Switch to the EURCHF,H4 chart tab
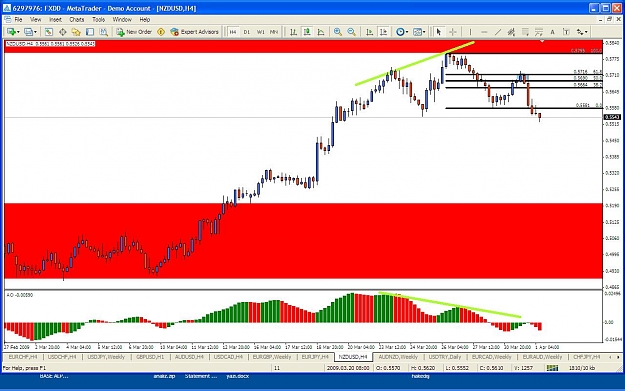Screen dimensions: 625x391 click(23, 357)
